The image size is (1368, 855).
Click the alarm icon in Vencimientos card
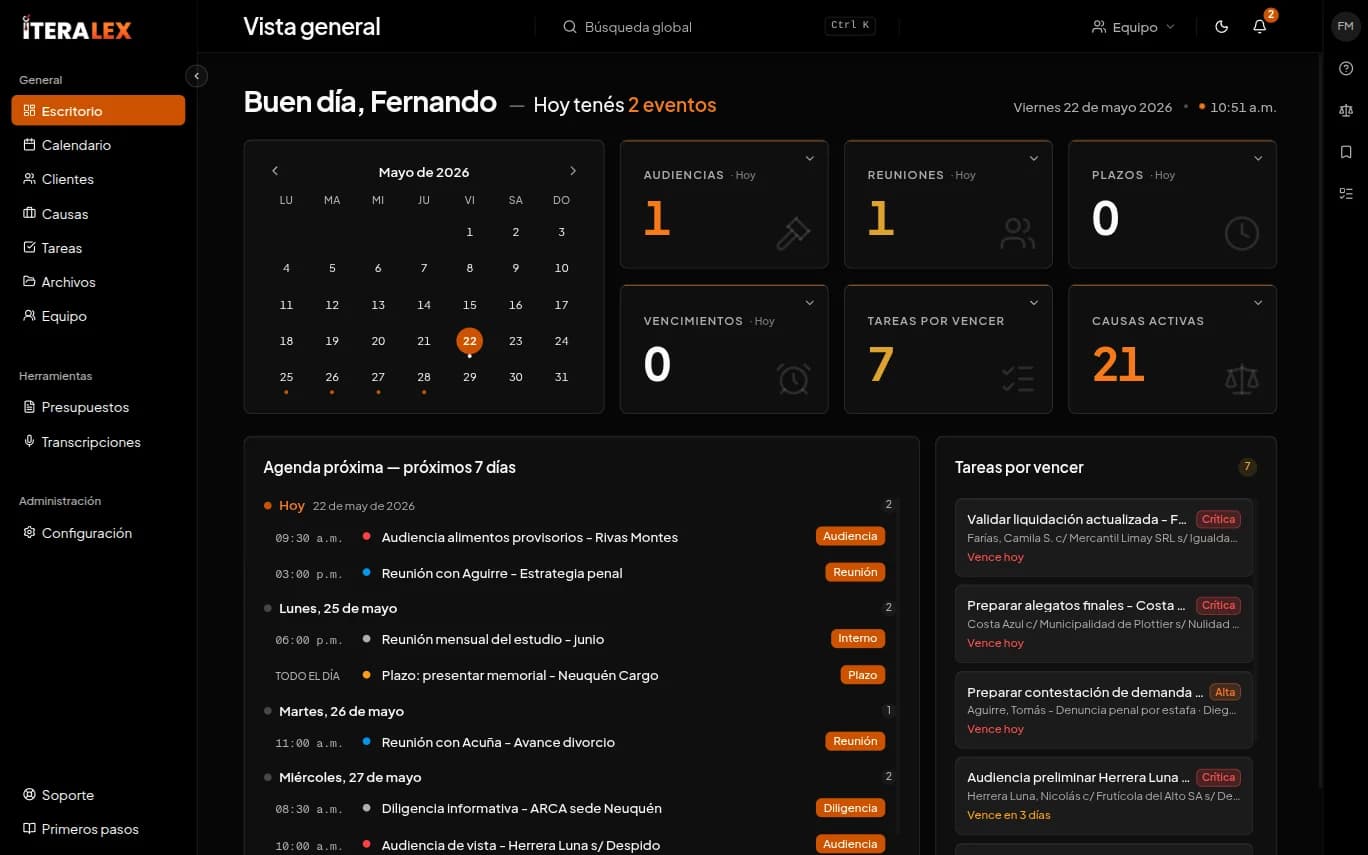coord(793,379)
